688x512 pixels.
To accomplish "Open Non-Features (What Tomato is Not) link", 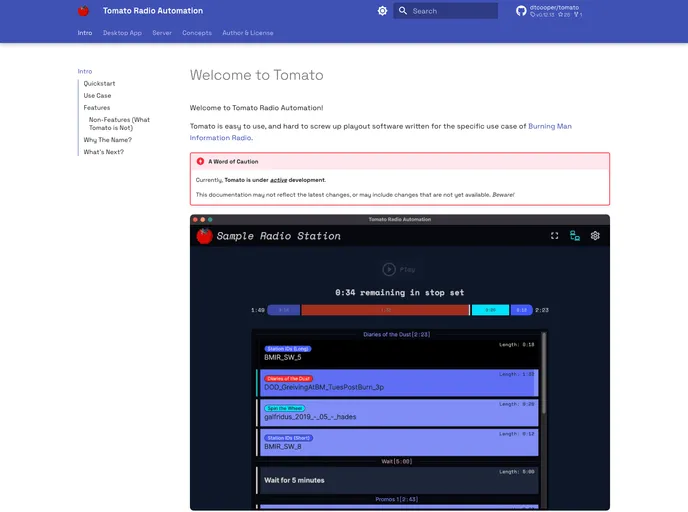I will pos(119,124).
